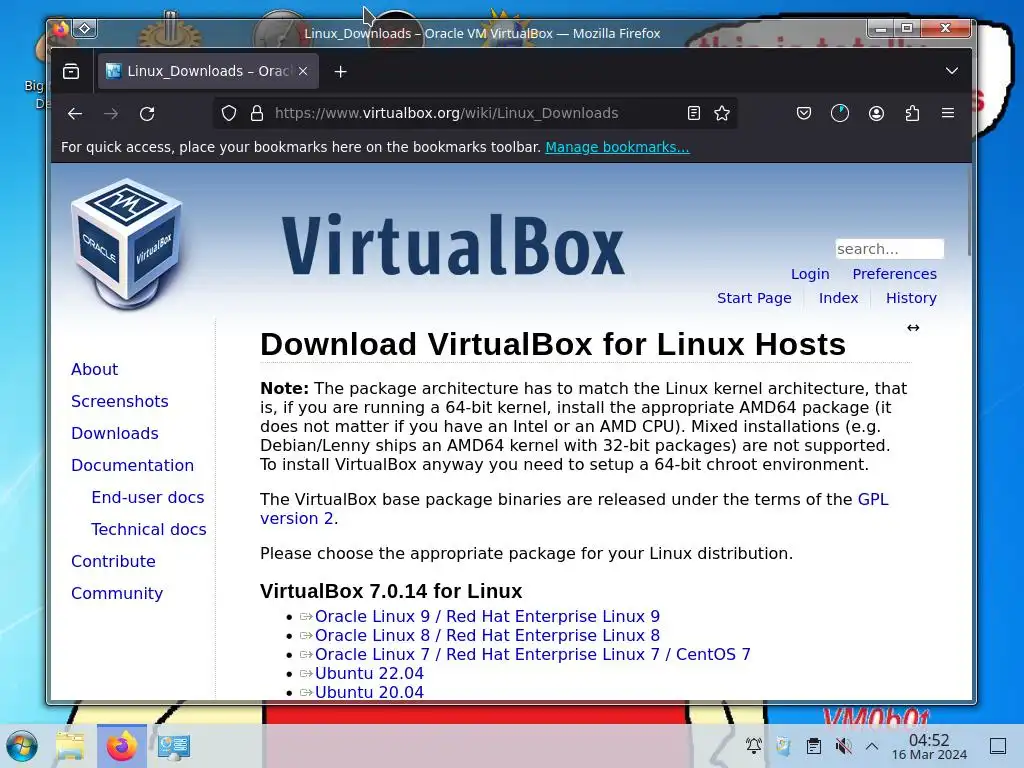Open the clipboard tray icon

[813, 746]
